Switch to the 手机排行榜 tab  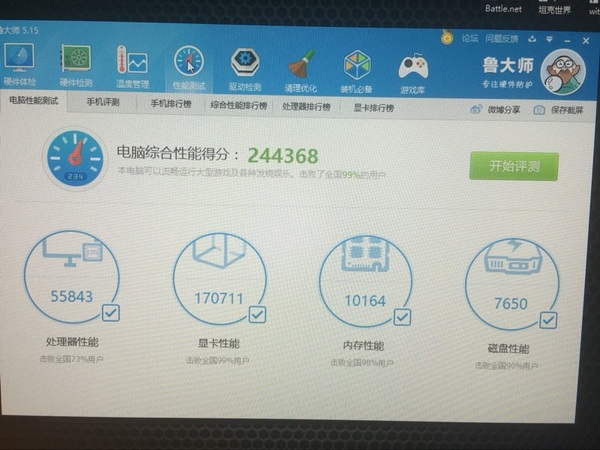pyautogui.click(x=171, y=104)
